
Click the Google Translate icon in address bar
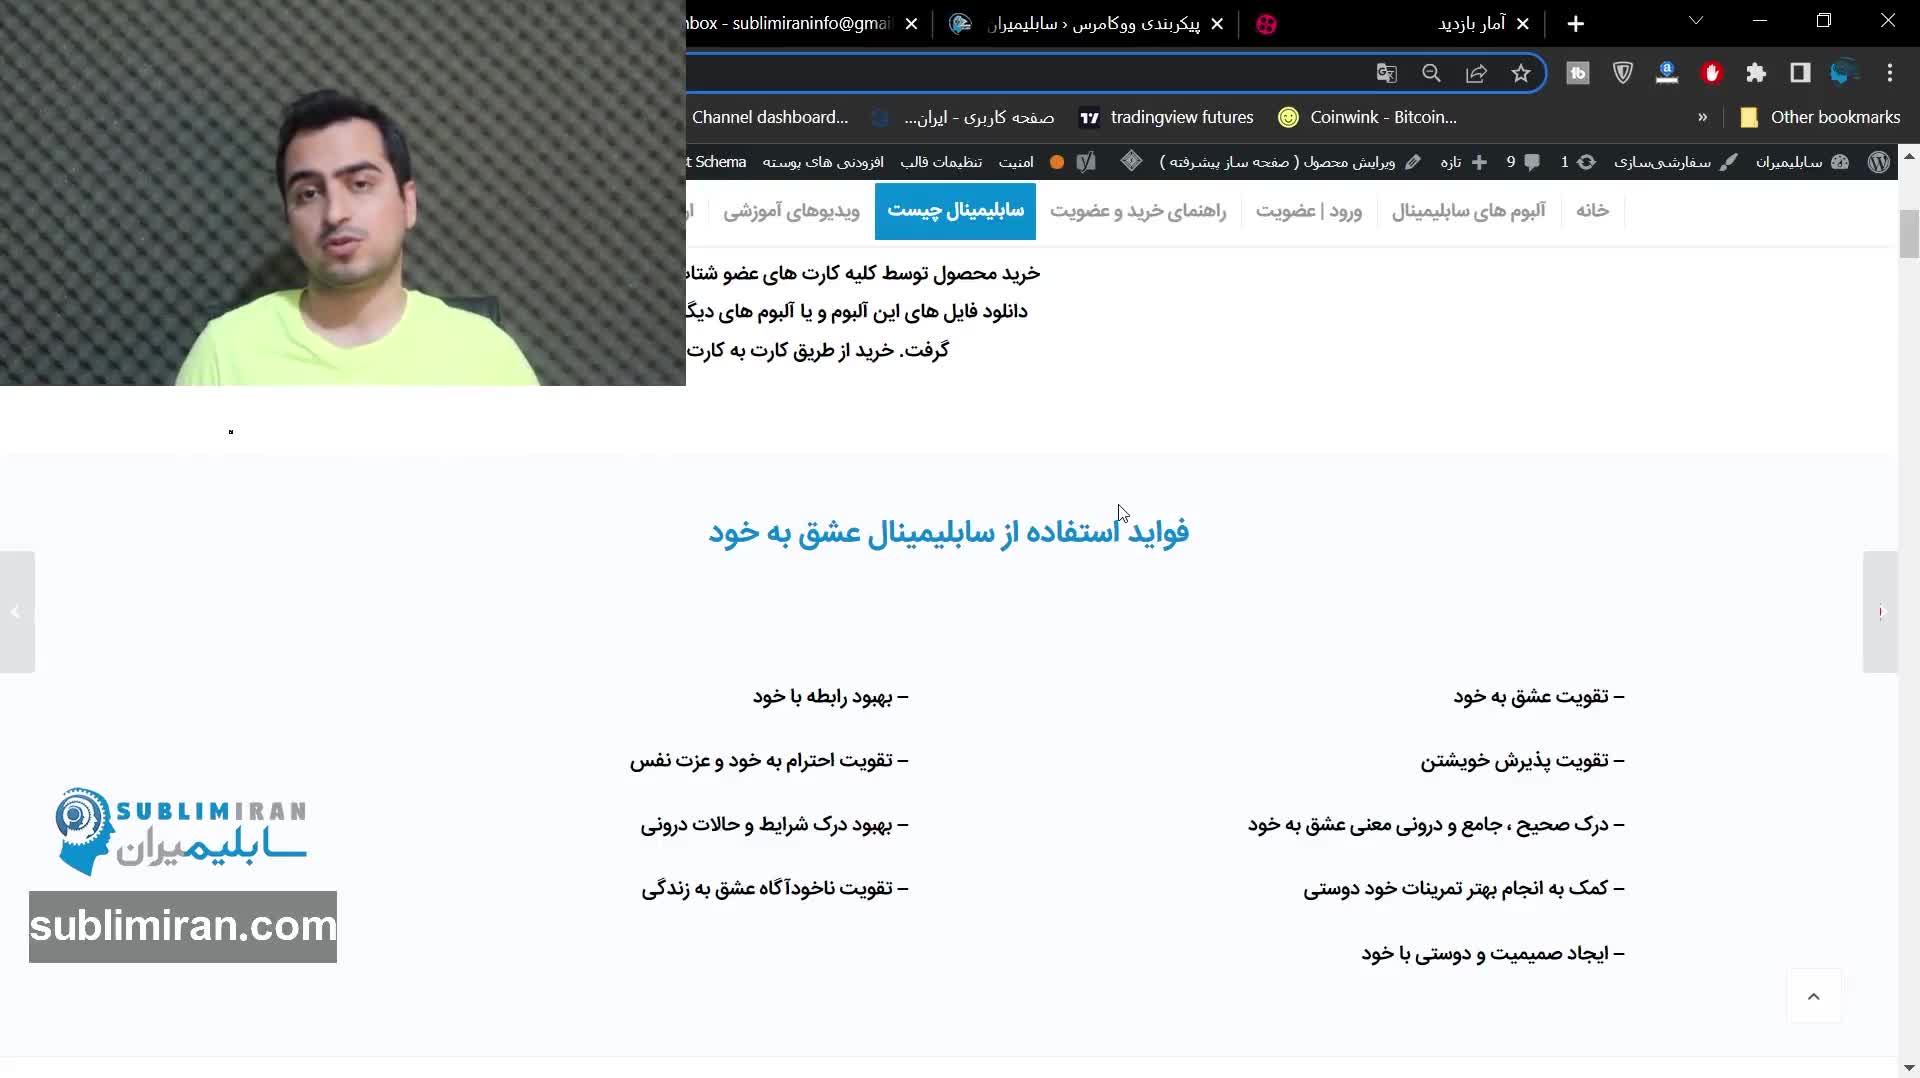click(x=1386, y=73)
